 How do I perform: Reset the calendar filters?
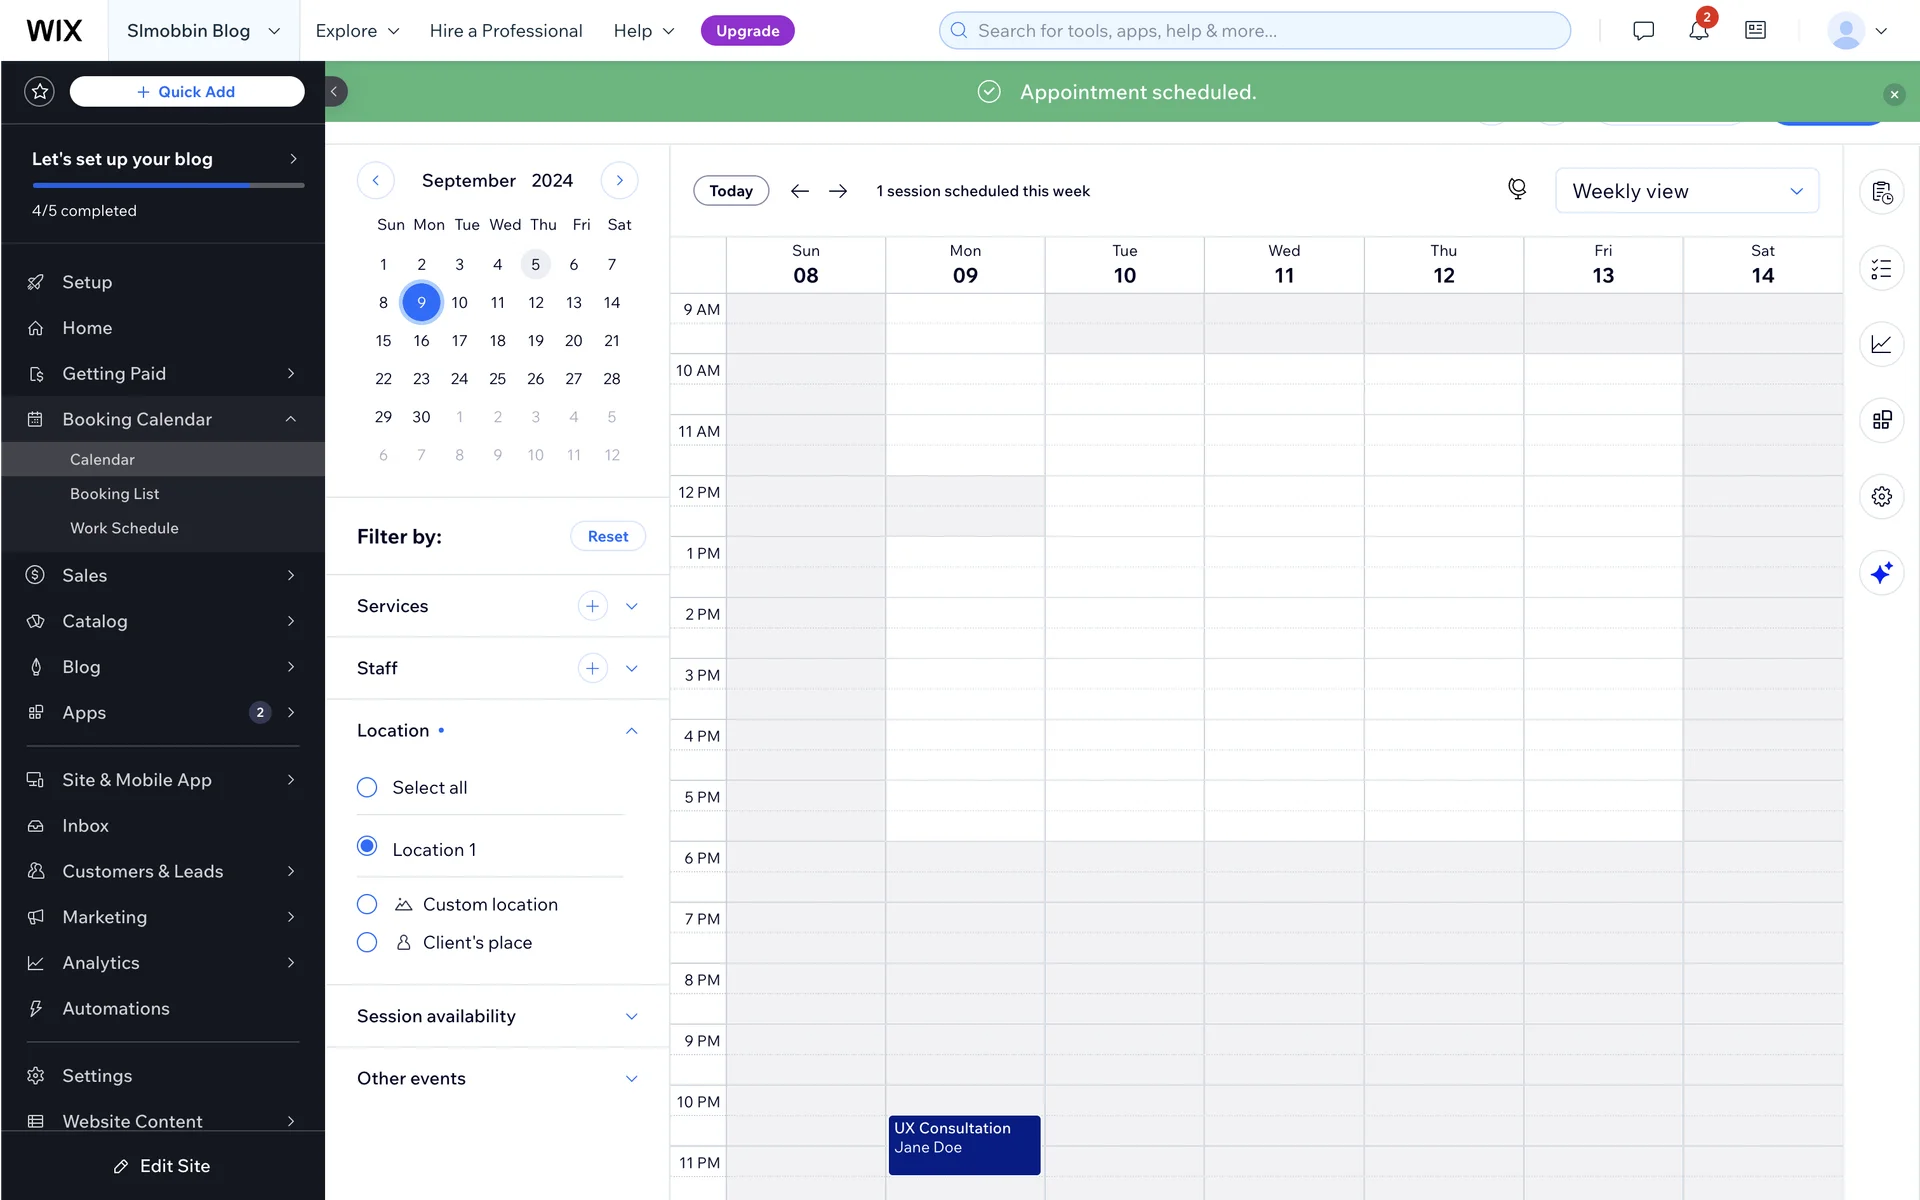(607, 537)
